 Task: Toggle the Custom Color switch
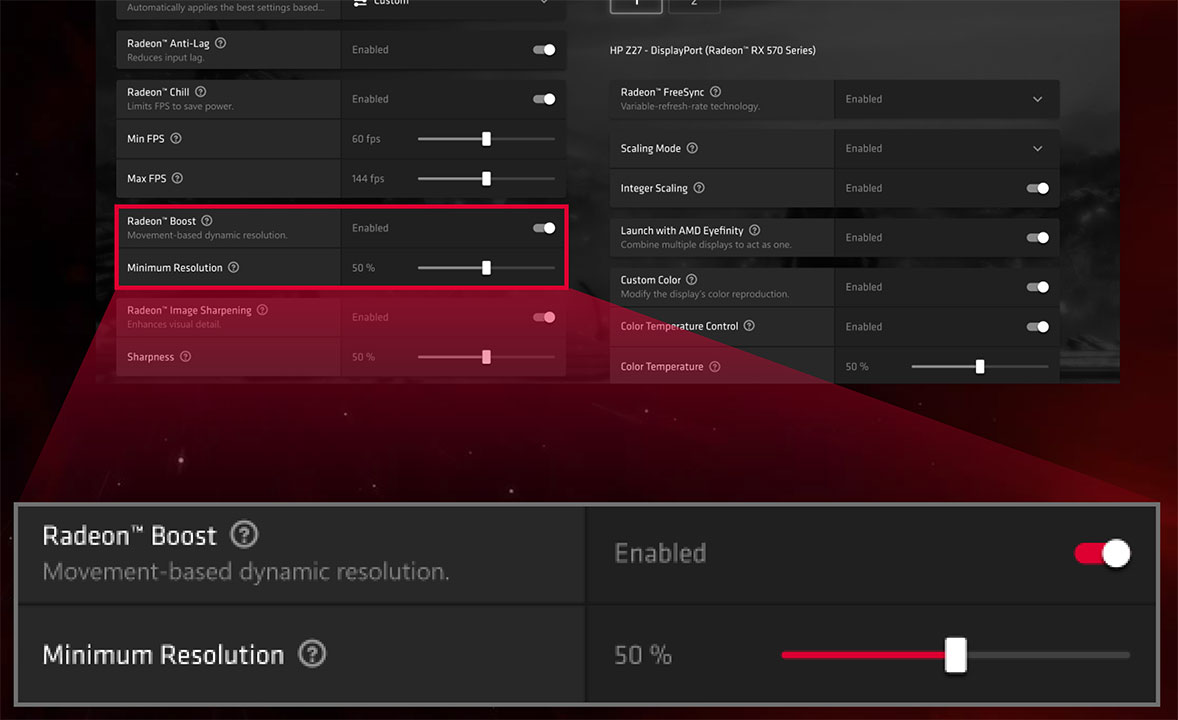1038,287
